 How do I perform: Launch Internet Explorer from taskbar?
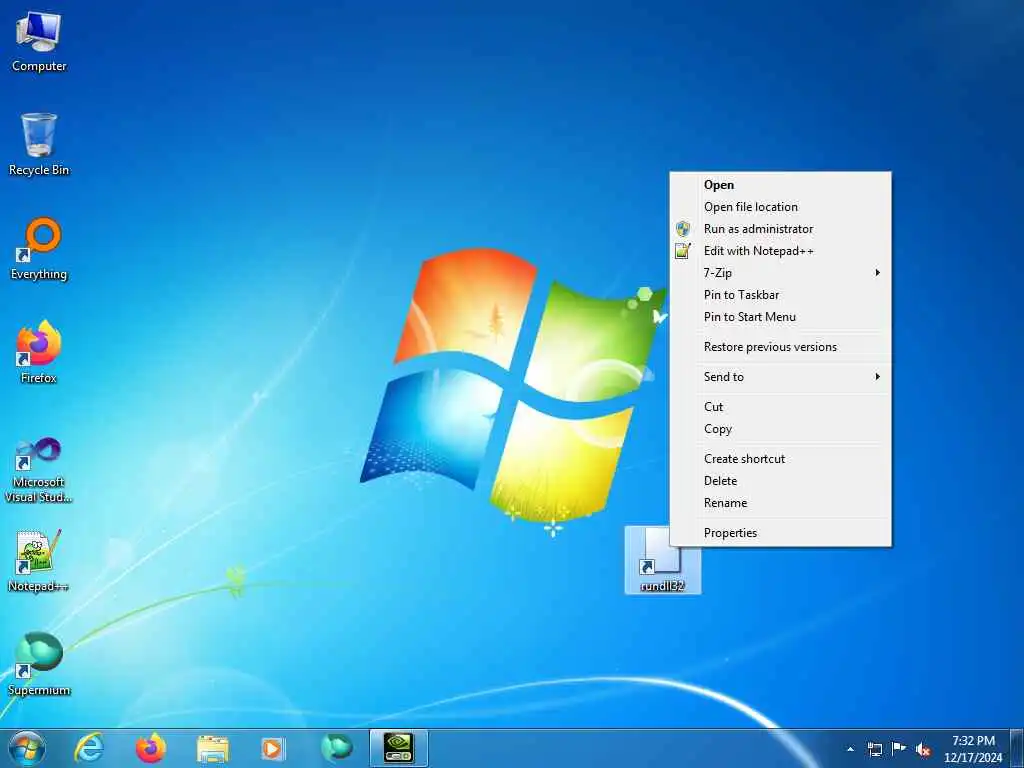tap(88, 748)
